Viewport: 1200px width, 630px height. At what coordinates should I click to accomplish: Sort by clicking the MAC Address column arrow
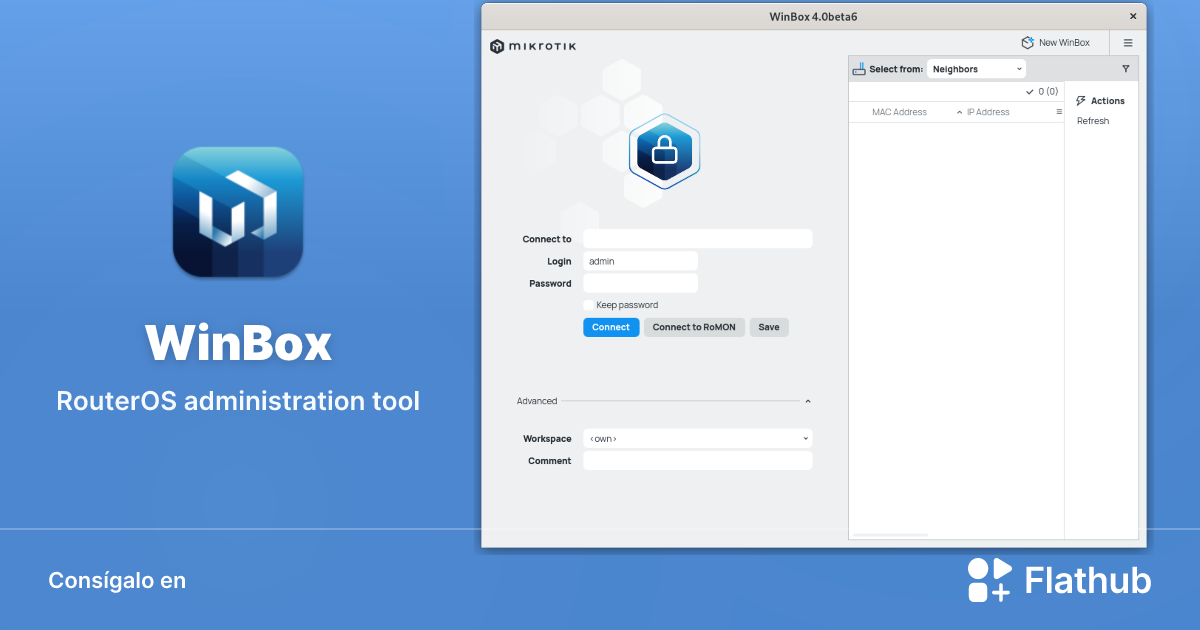click(960, 111)
